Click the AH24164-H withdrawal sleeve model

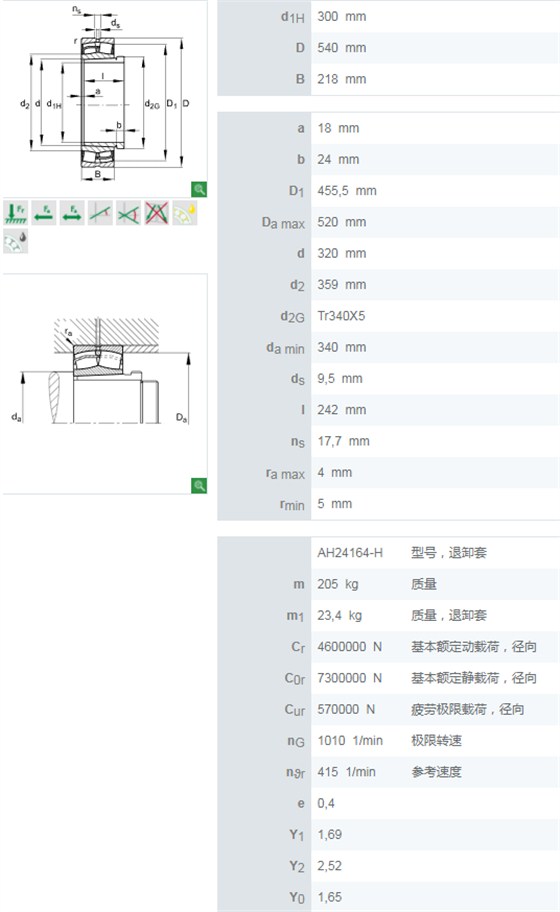(350, 553)
